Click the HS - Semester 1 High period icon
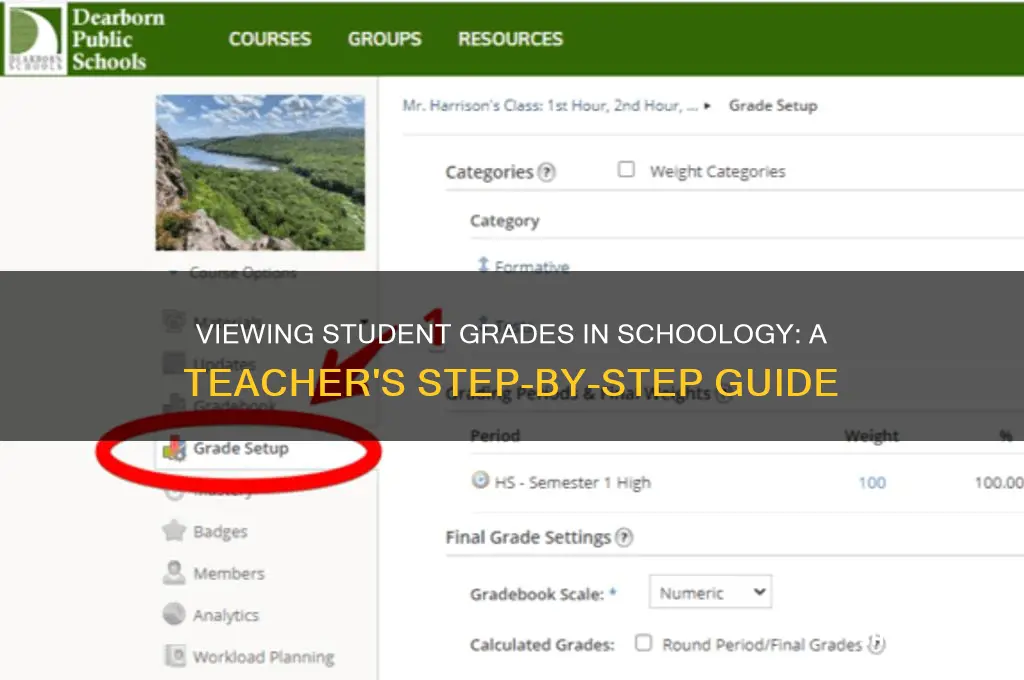Screen dimensions: 1024x680 (x=480, y=480)
